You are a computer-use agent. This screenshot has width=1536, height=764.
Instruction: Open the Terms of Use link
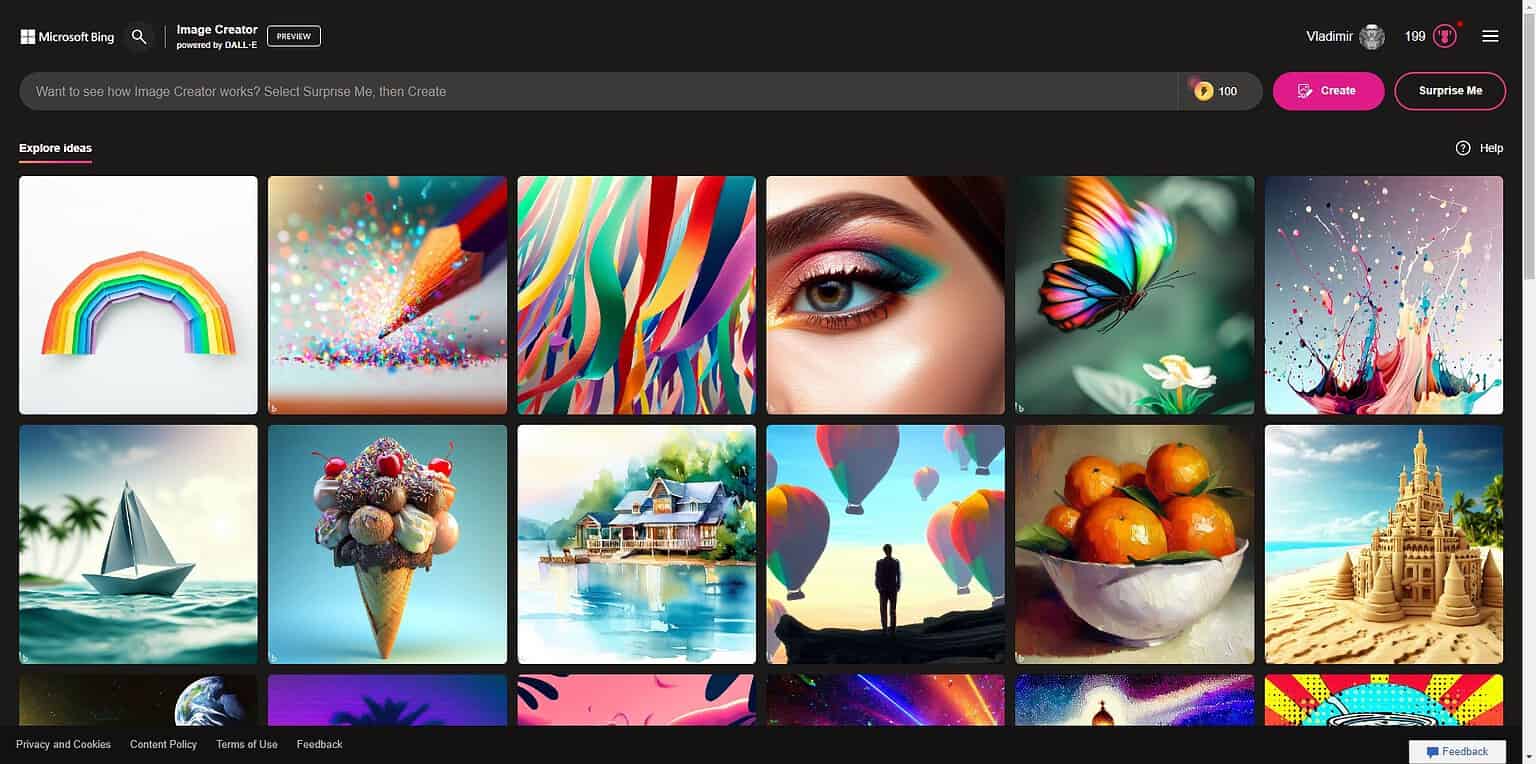point(246,744)
